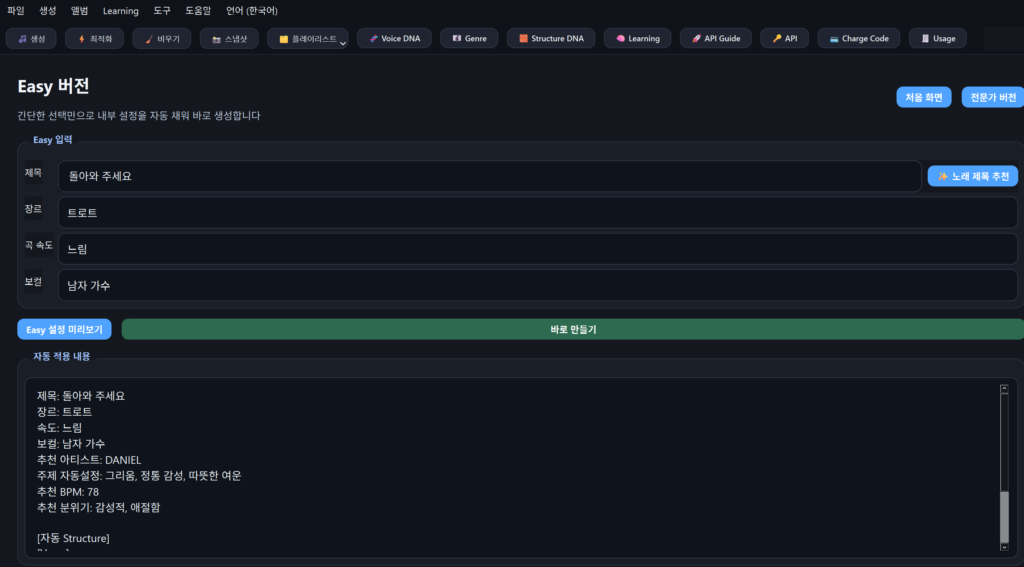Image resolution: width=1024 pixels, height=567 pixels.
Task: Click the preview scrollbar up arrow
Action: 1004,389
